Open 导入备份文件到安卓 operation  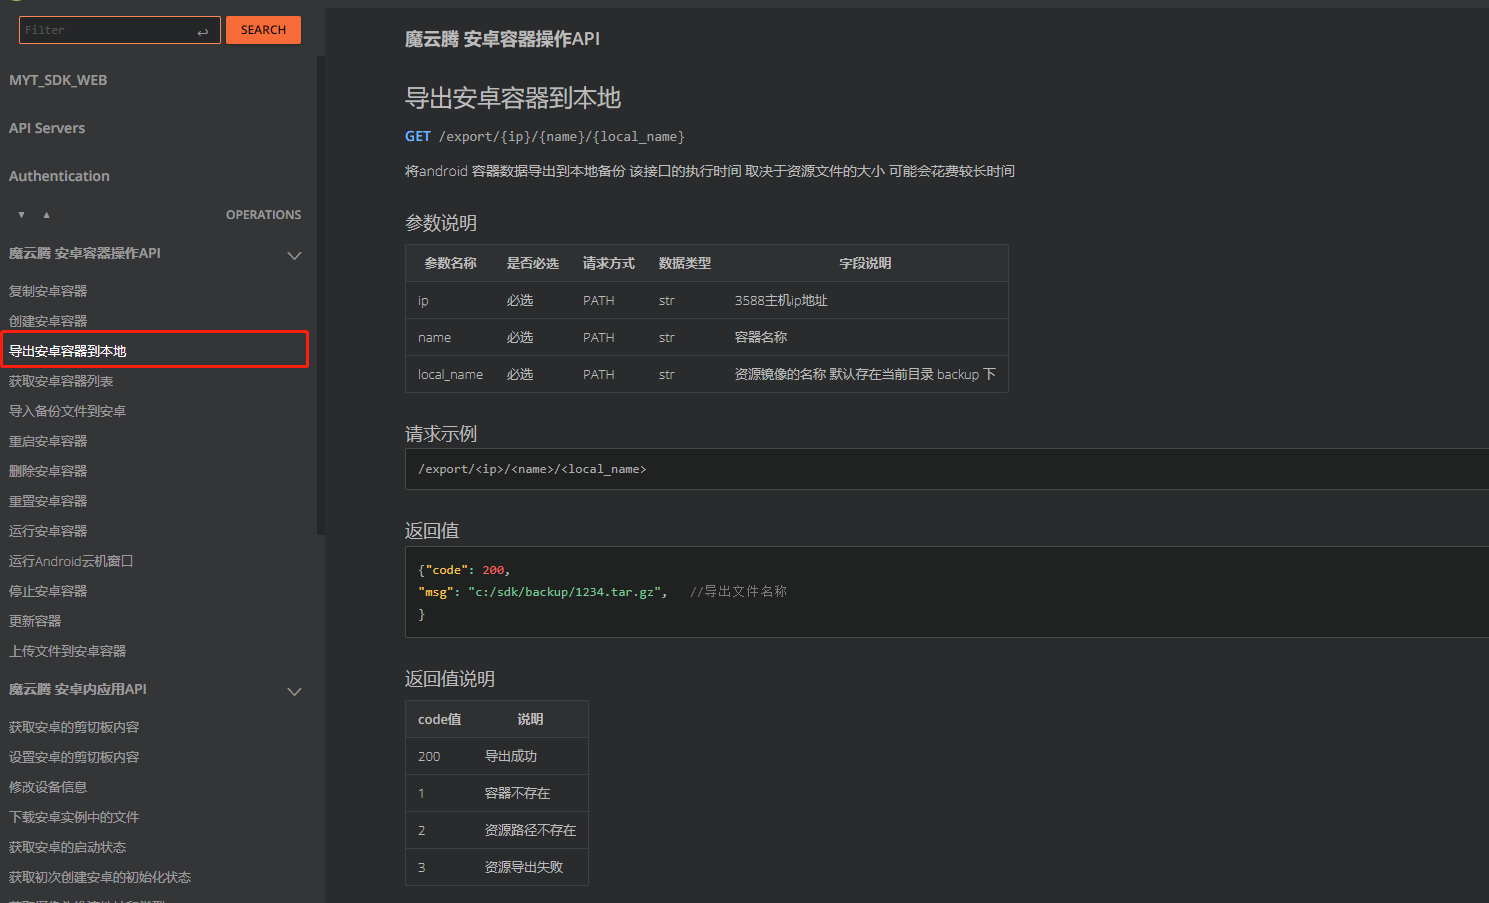(67, 411)
